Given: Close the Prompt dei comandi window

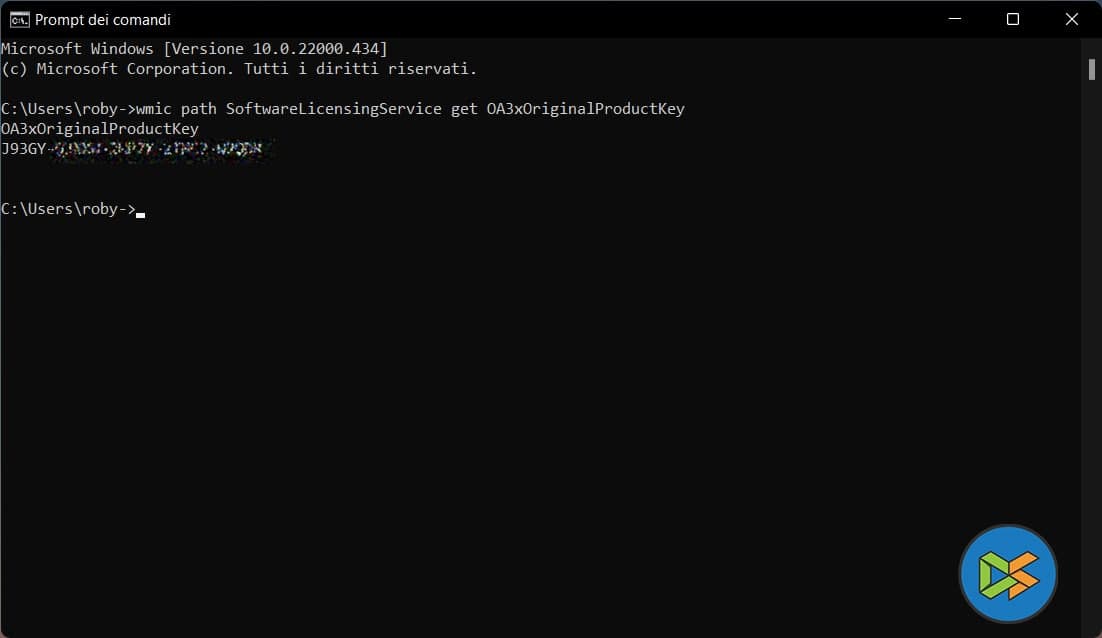Looking at the screenshot, I should click(1072, 19).
